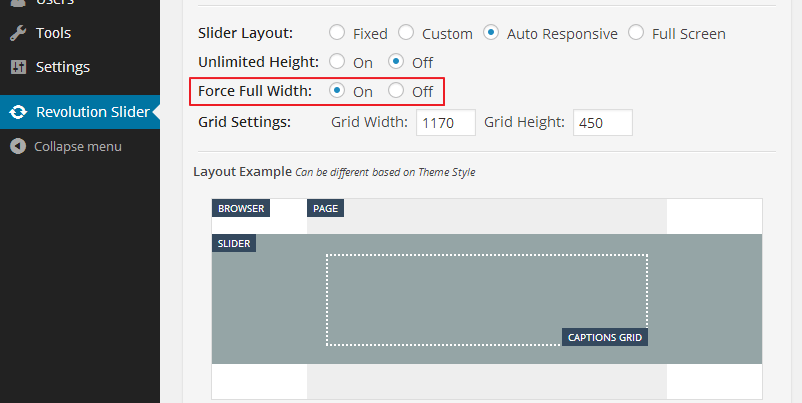Image resolution: width=802 pixels, height=403 pixels.
Task: Click the Tools wrench icon in sidebar
Action: [18, 33]
